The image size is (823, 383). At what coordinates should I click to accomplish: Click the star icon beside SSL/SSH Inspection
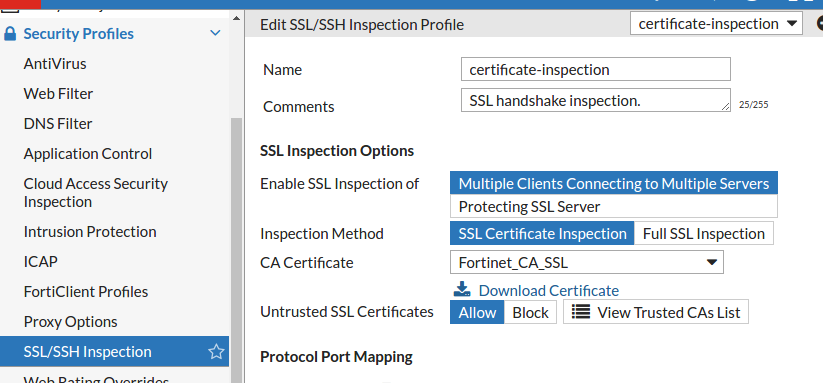(216, 352)
